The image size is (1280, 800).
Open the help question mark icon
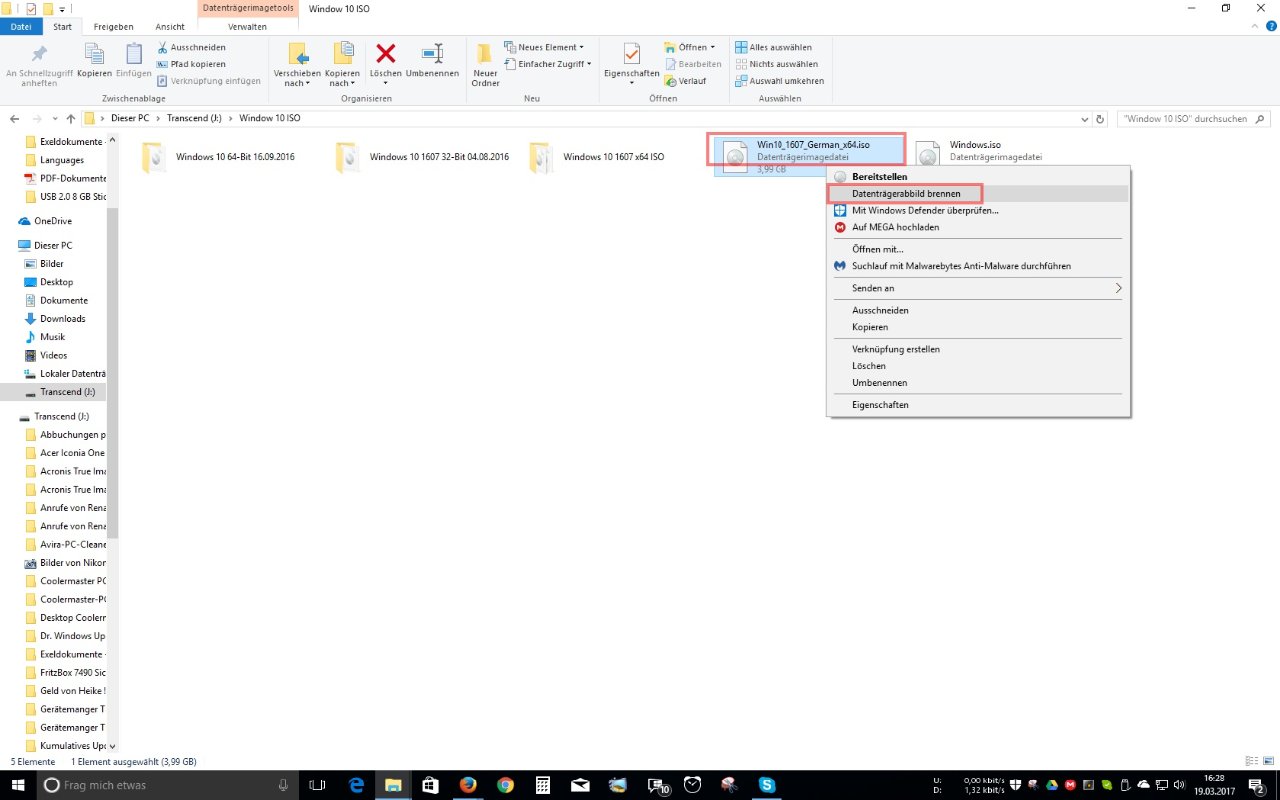tap(1270, 26)
